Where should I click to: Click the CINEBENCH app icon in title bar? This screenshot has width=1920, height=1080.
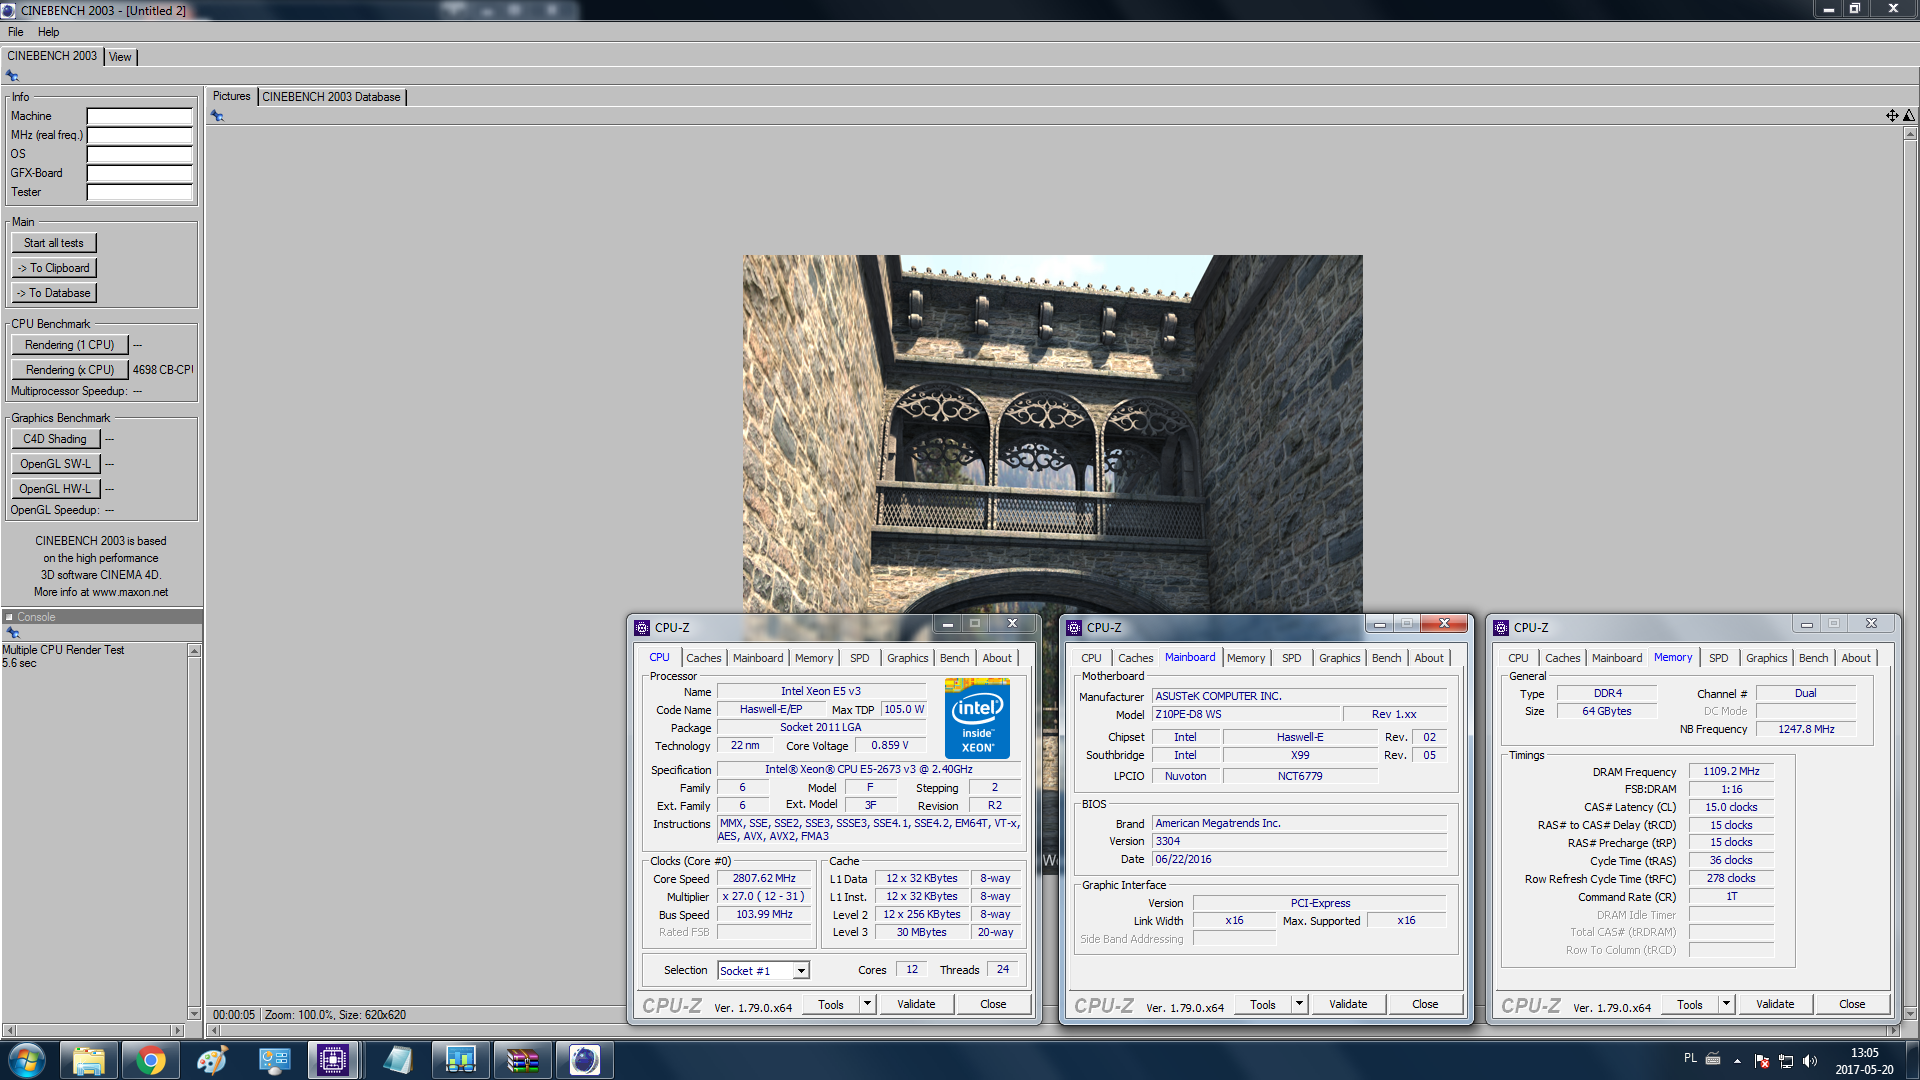9,10
